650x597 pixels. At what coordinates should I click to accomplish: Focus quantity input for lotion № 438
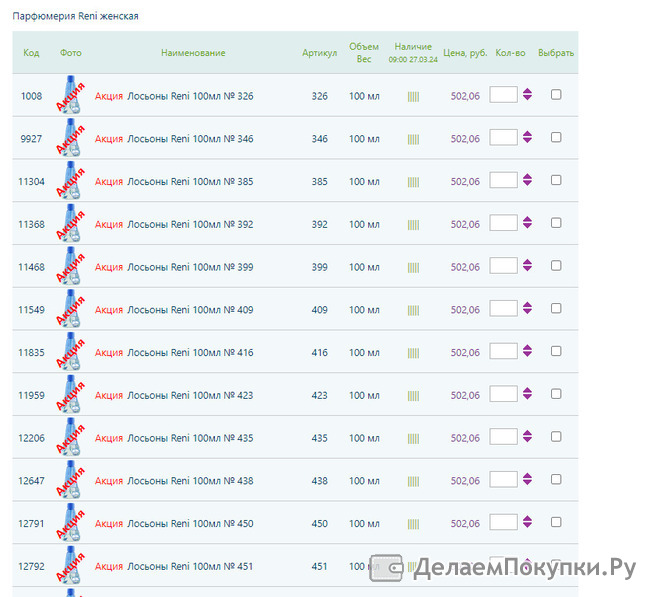pos(503,479)
